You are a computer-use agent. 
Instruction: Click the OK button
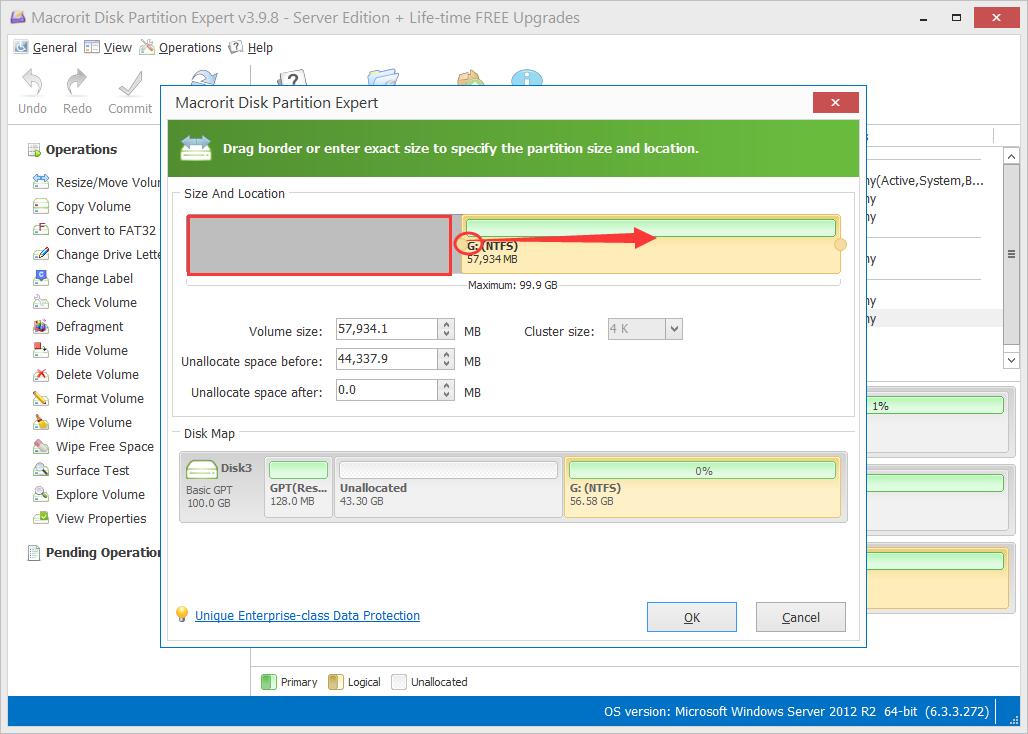point(691,617)
